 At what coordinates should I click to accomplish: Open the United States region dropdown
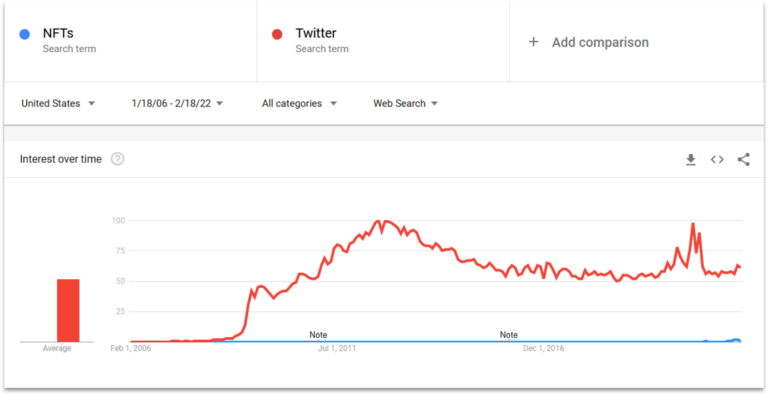58,103
